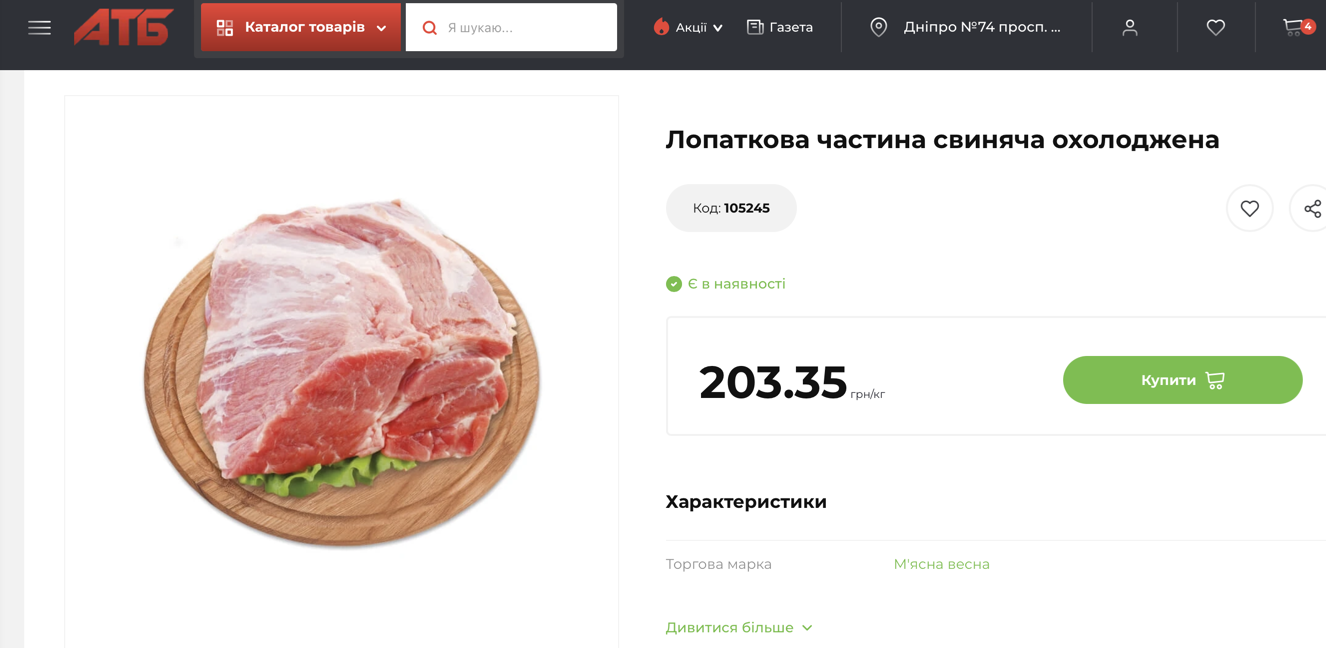The height and width of the screenshot is (648, 1327).
Task: Click the green Купити button
Action: click(x=1183, y=380)
